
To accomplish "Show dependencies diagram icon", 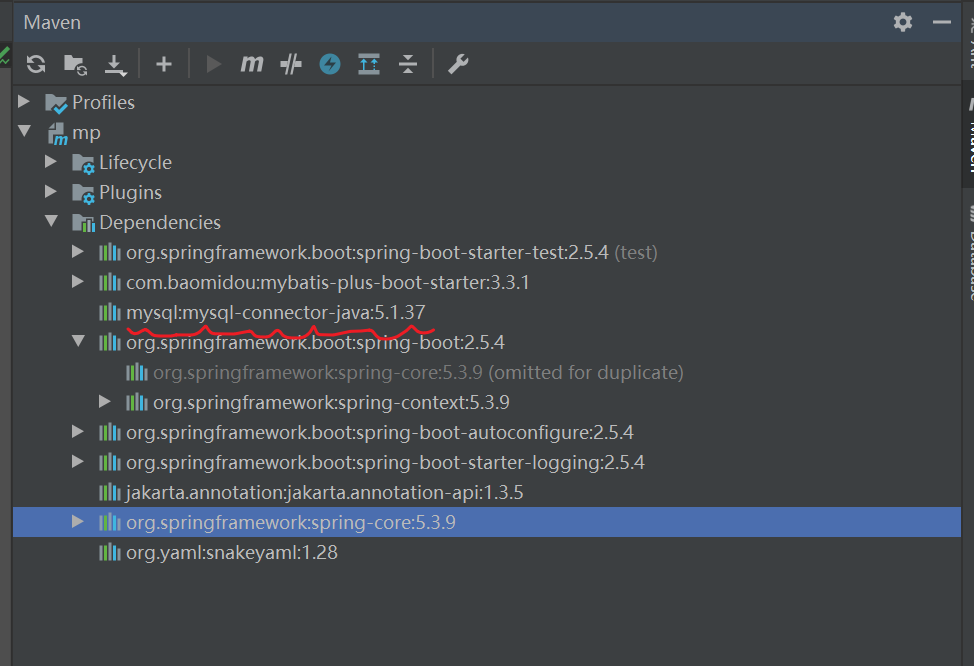I will coord(369,64).
